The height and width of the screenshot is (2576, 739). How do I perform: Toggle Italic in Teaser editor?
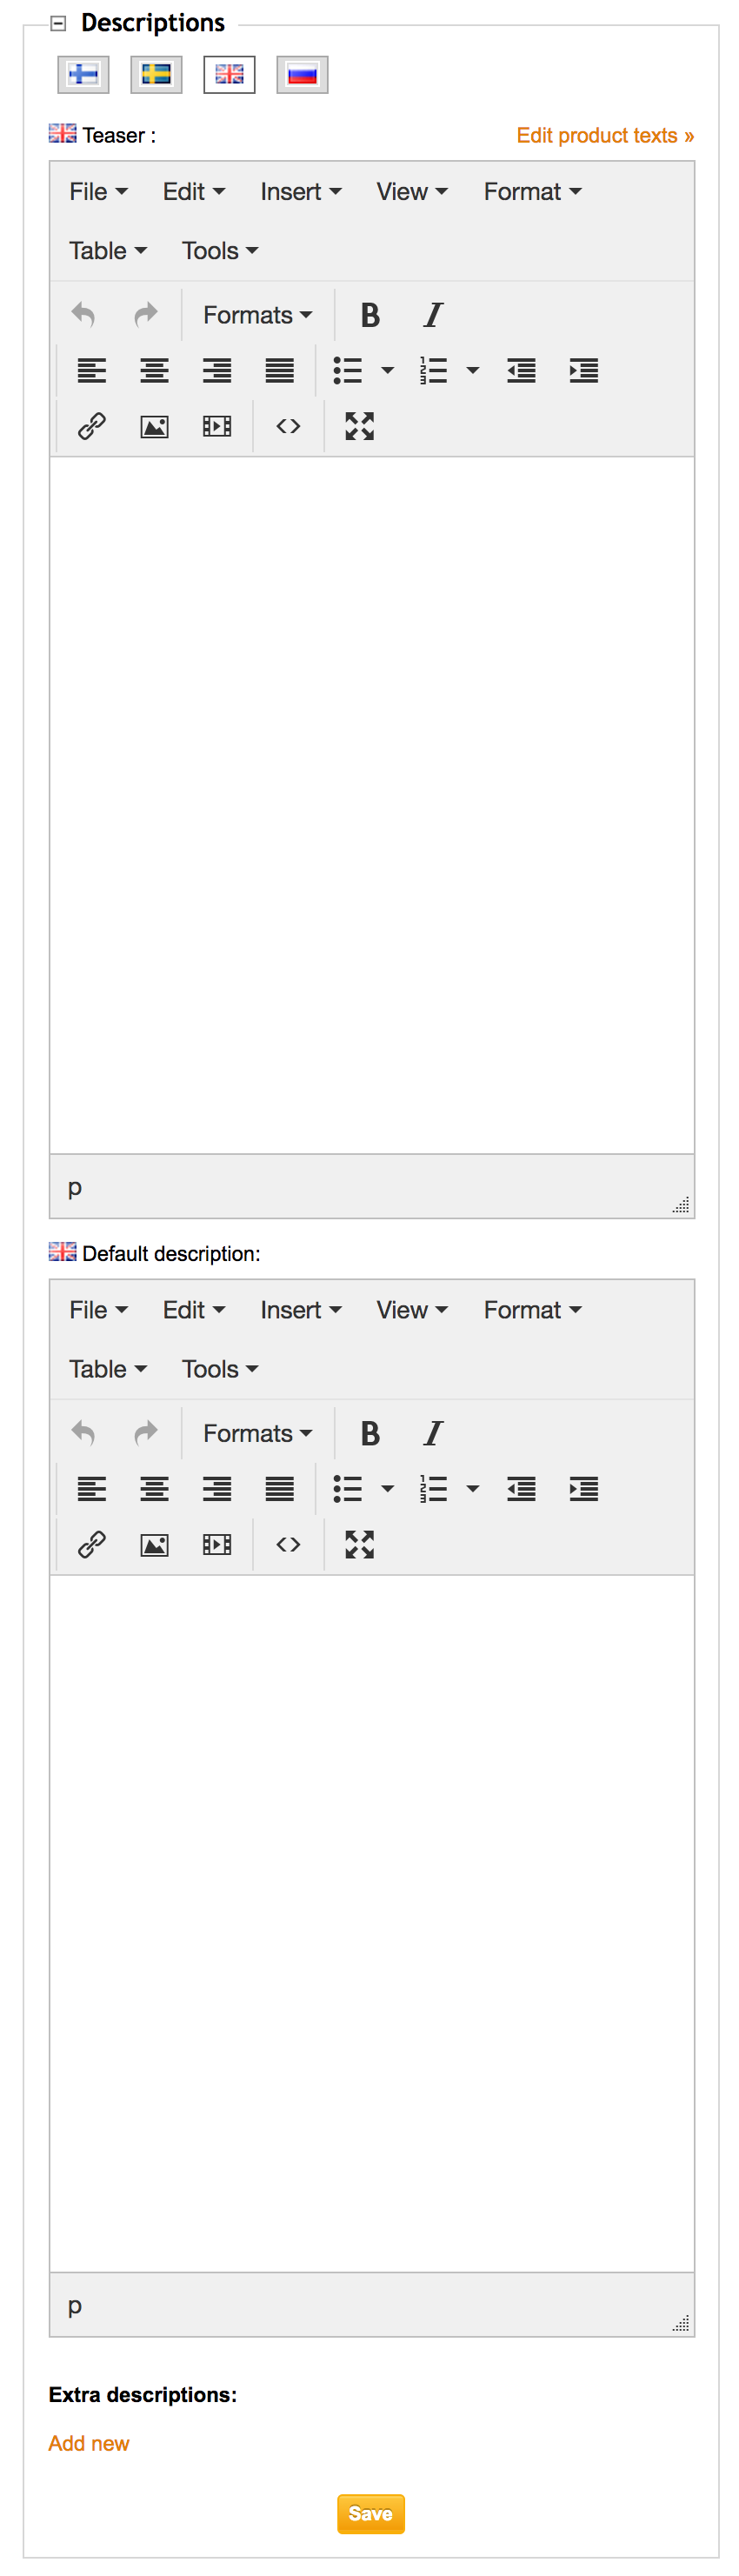coord(432,315)
